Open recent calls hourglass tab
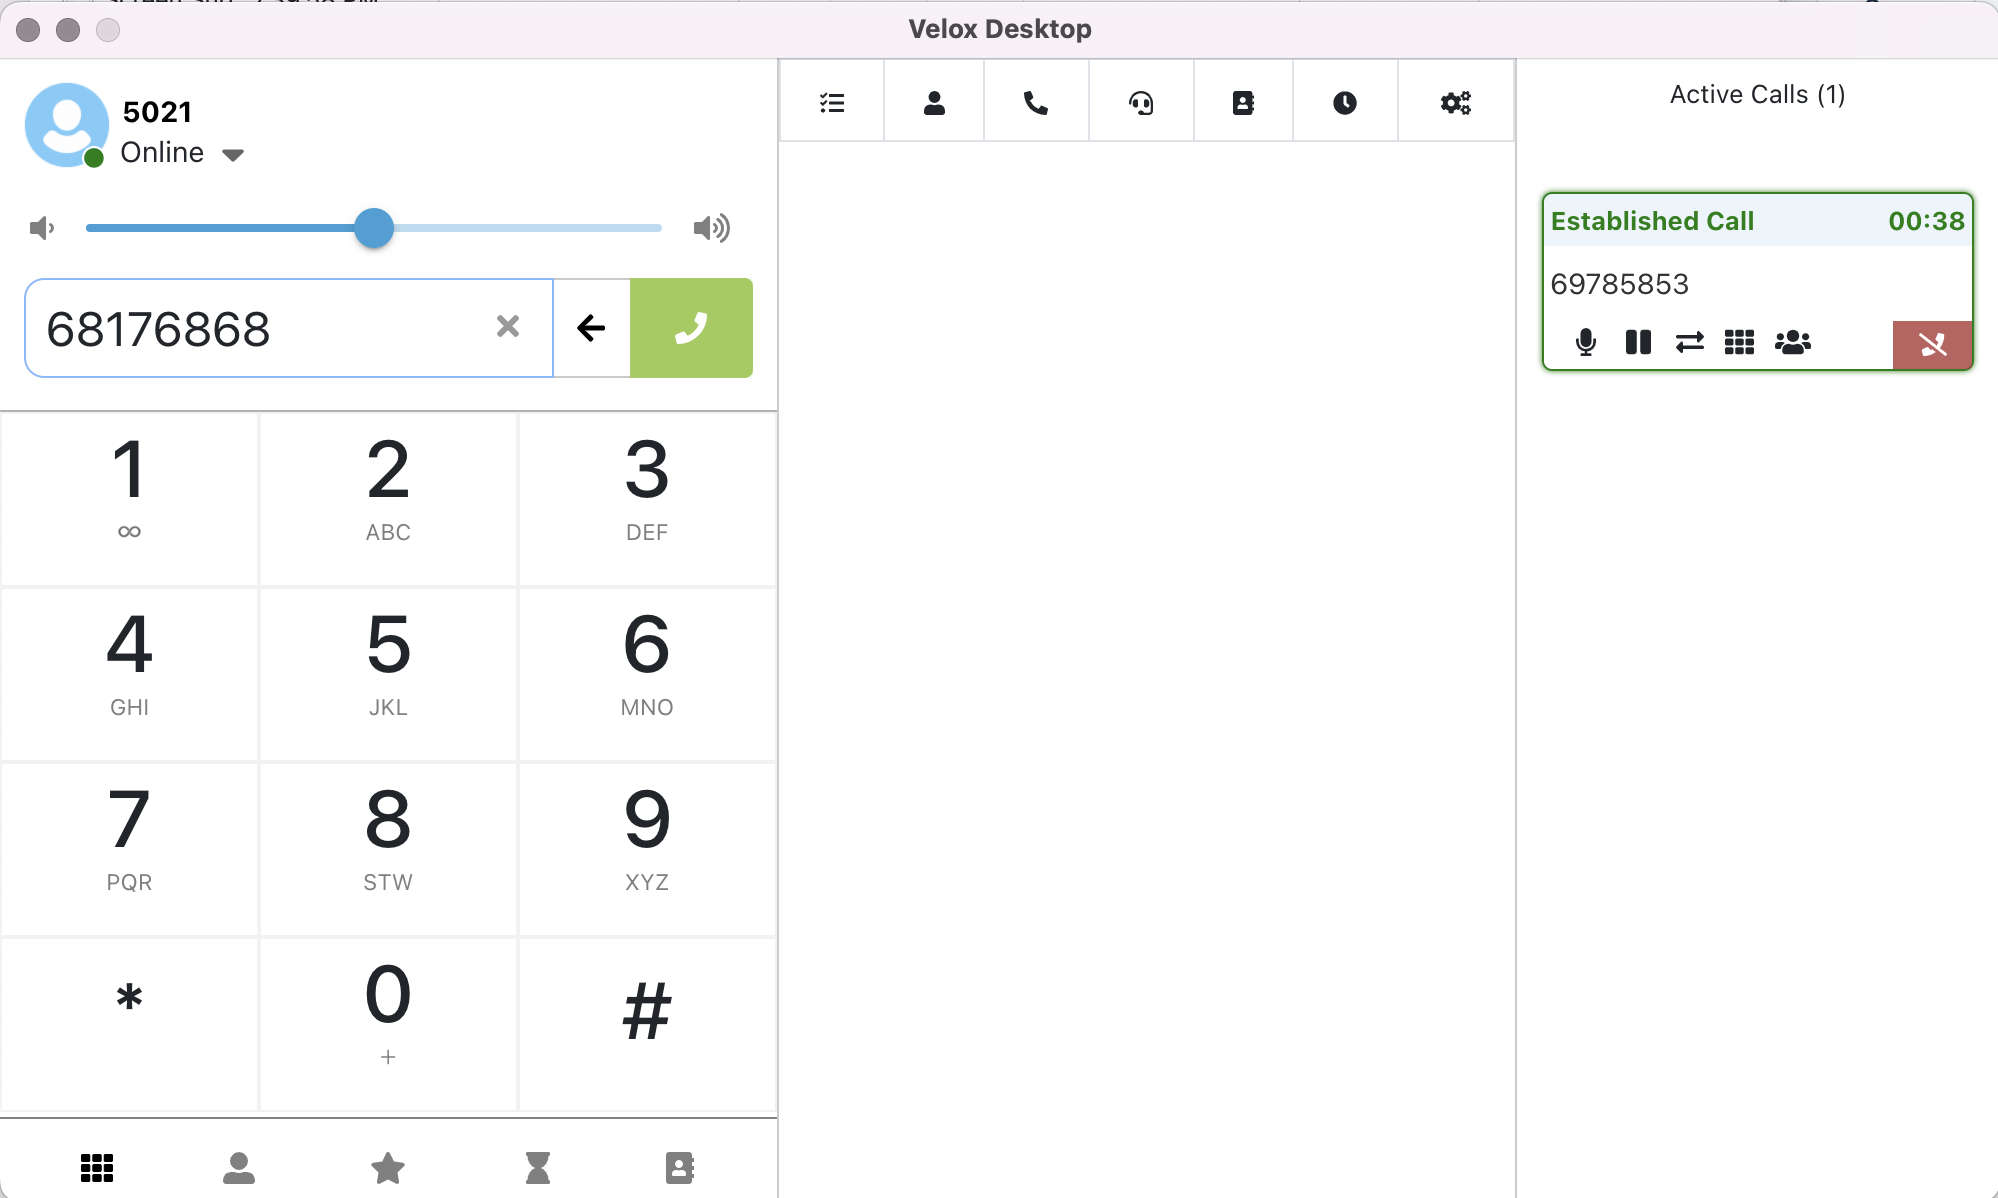Screen dimensions: 1998x1198 [537, 1167]
